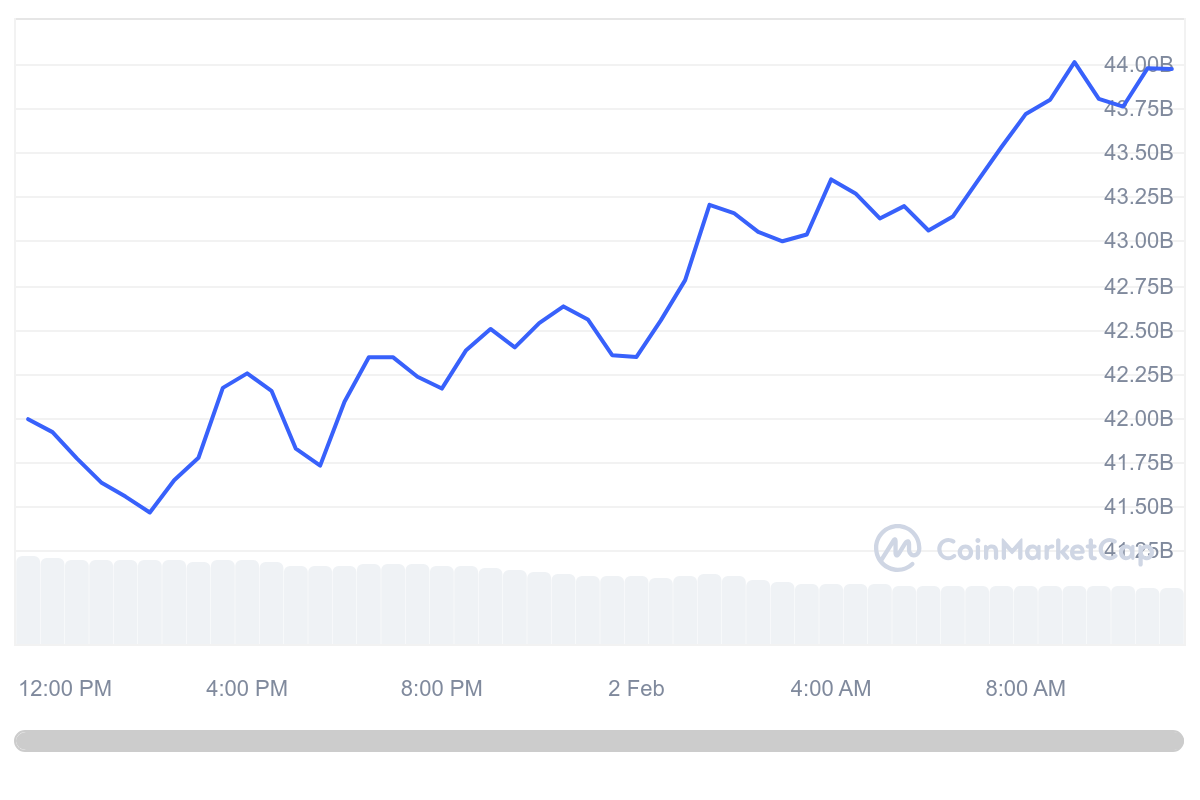The height and width of the screenshot is (800, 1200).
Task: Click the CoinMarketCap logo icon
Action: pyautogui.click(x=897, y=548)
